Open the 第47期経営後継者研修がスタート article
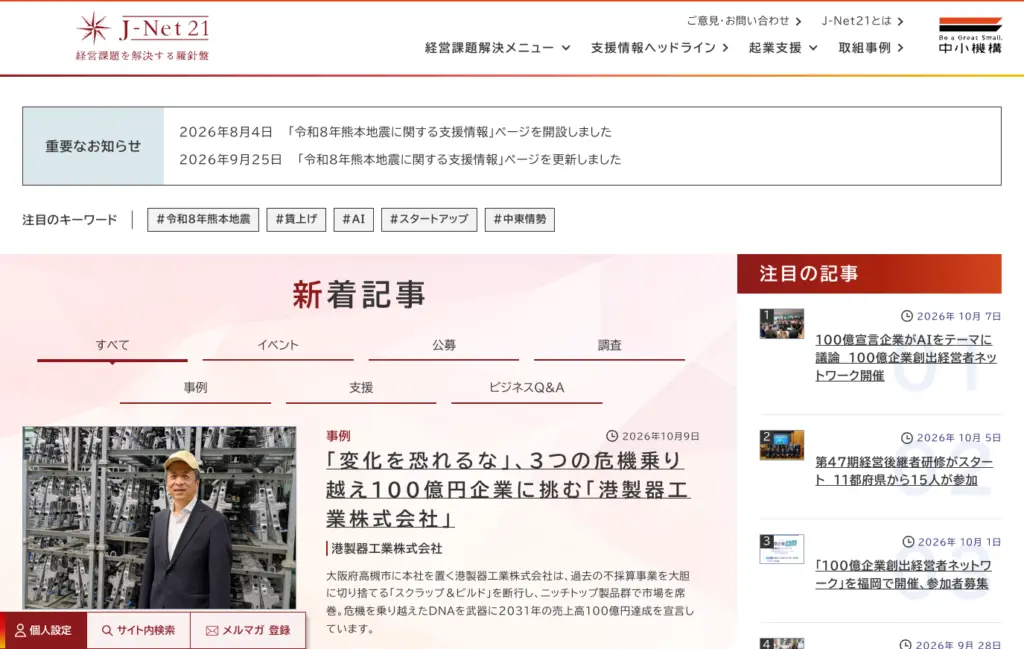1024x649 pixels. 904,471
